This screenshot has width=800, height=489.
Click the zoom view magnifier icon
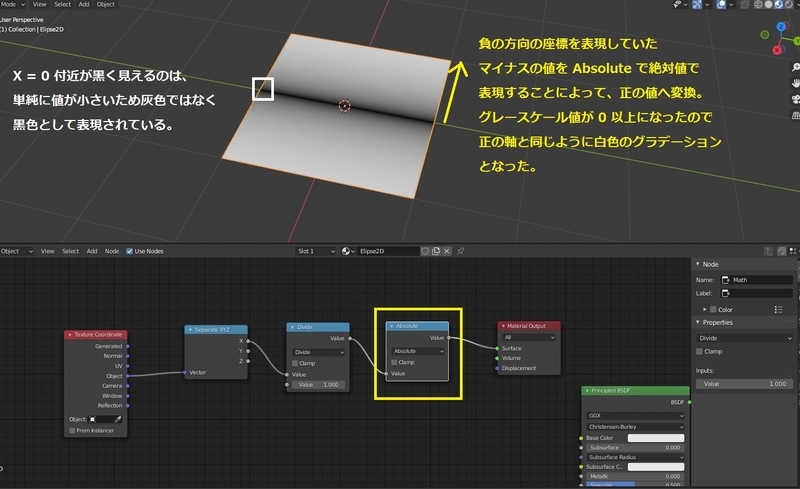click(x=795, y=67)
